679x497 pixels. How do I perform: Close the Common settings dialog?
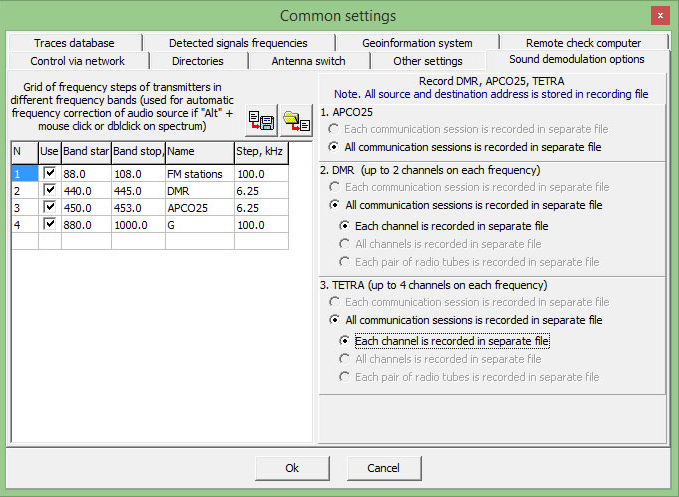[x=660, y=15]
